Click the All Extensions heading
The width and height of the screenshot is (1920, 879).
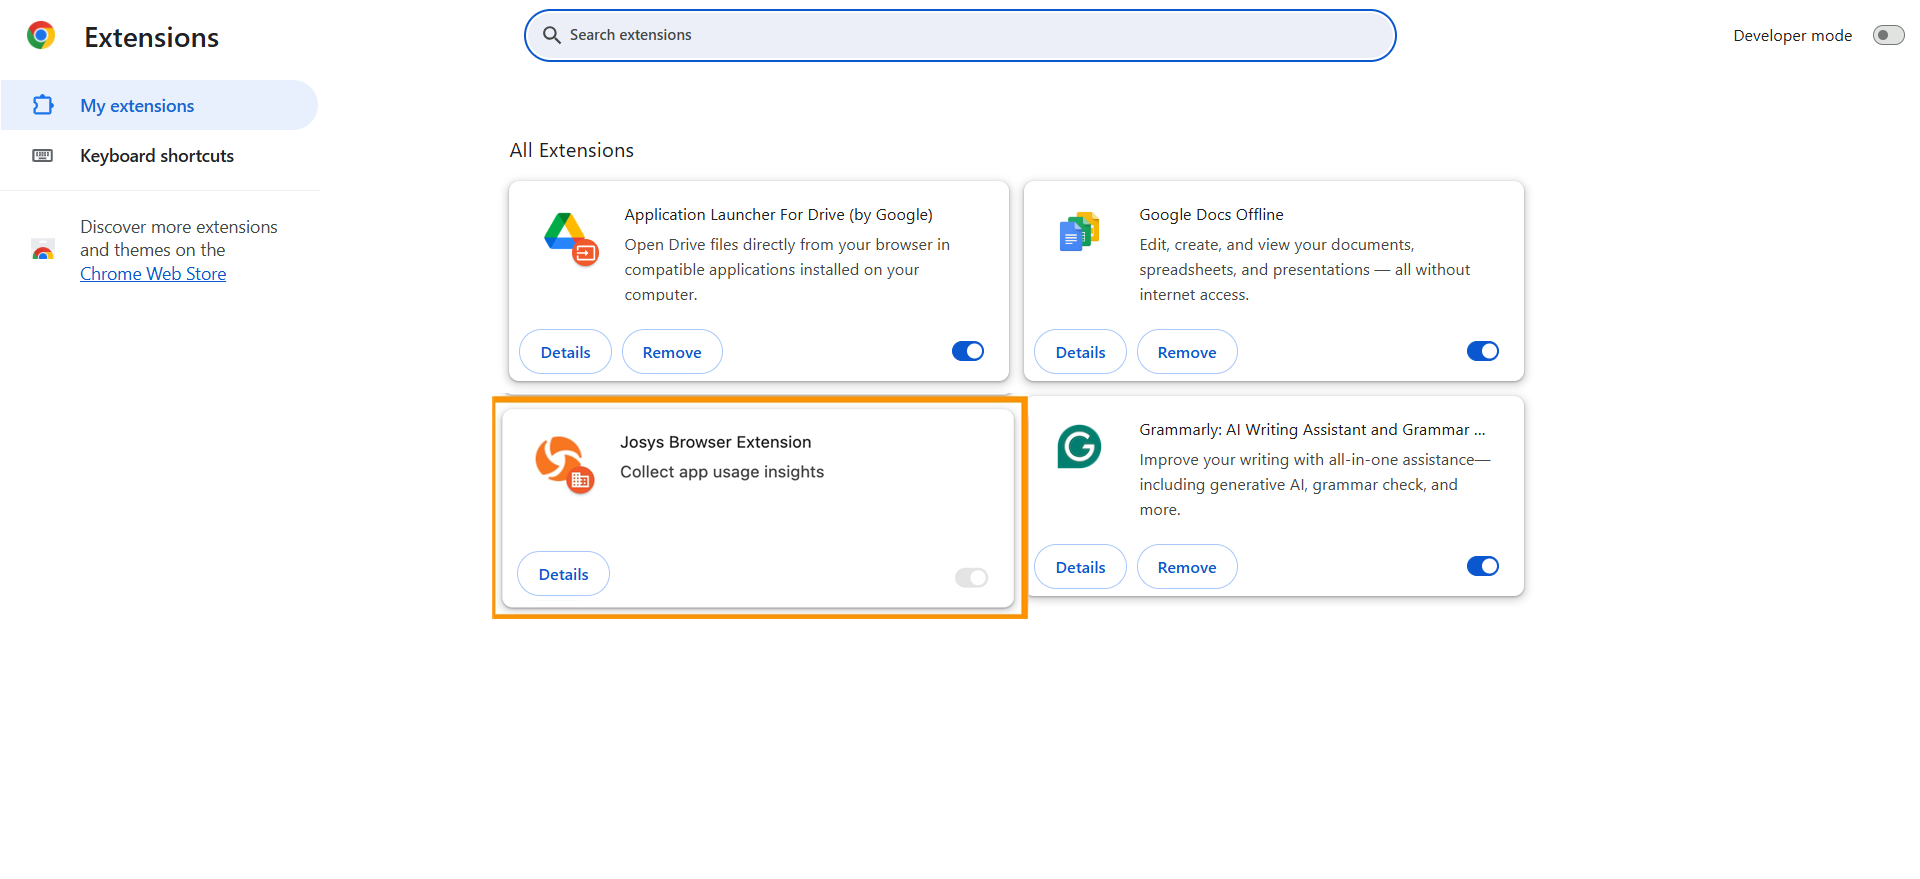571,150
